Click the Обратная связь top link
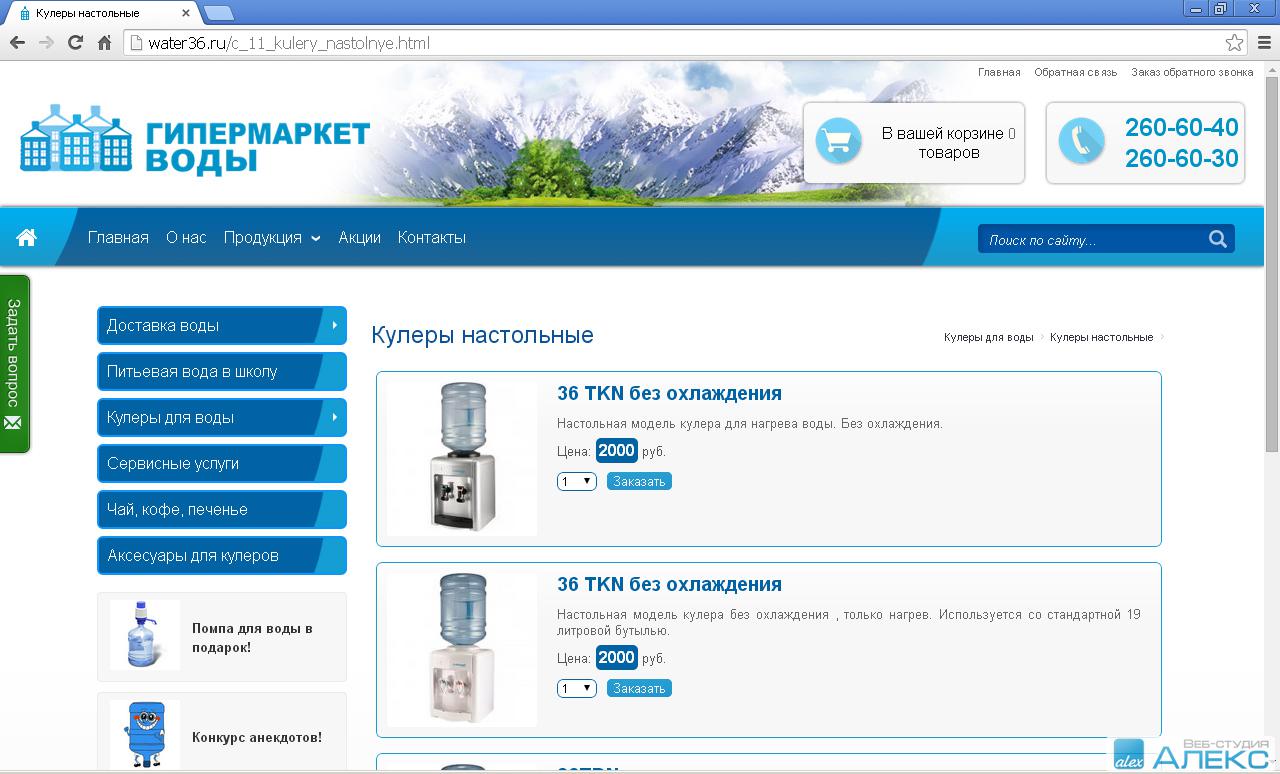This screenshot has width=1280, height=774. coord(1075,72)
